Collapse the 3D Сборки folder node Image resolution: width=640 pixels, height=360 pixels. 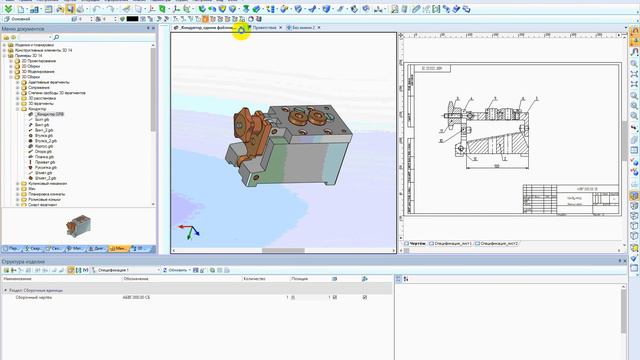[11, 77]
